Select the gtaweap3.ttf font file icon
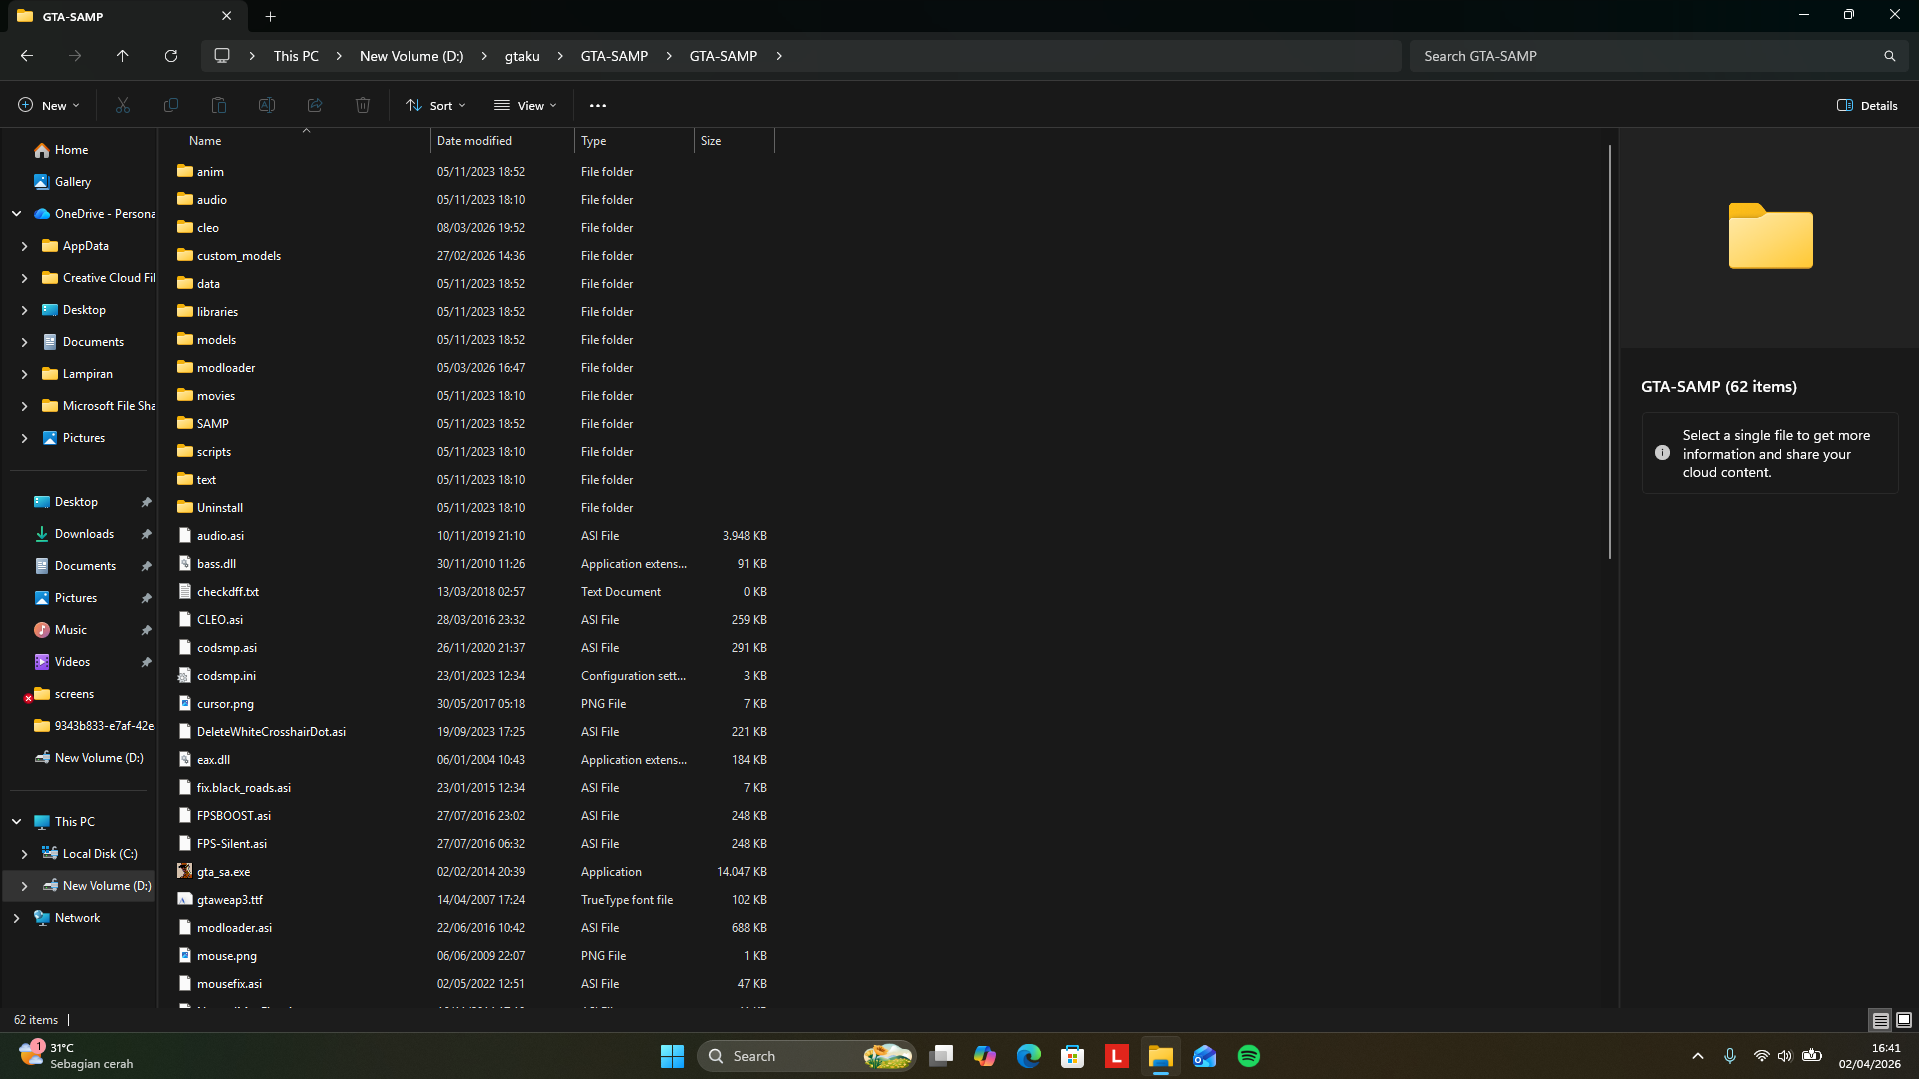This screenshot has width=1919, height=1079. coord(185,900)
